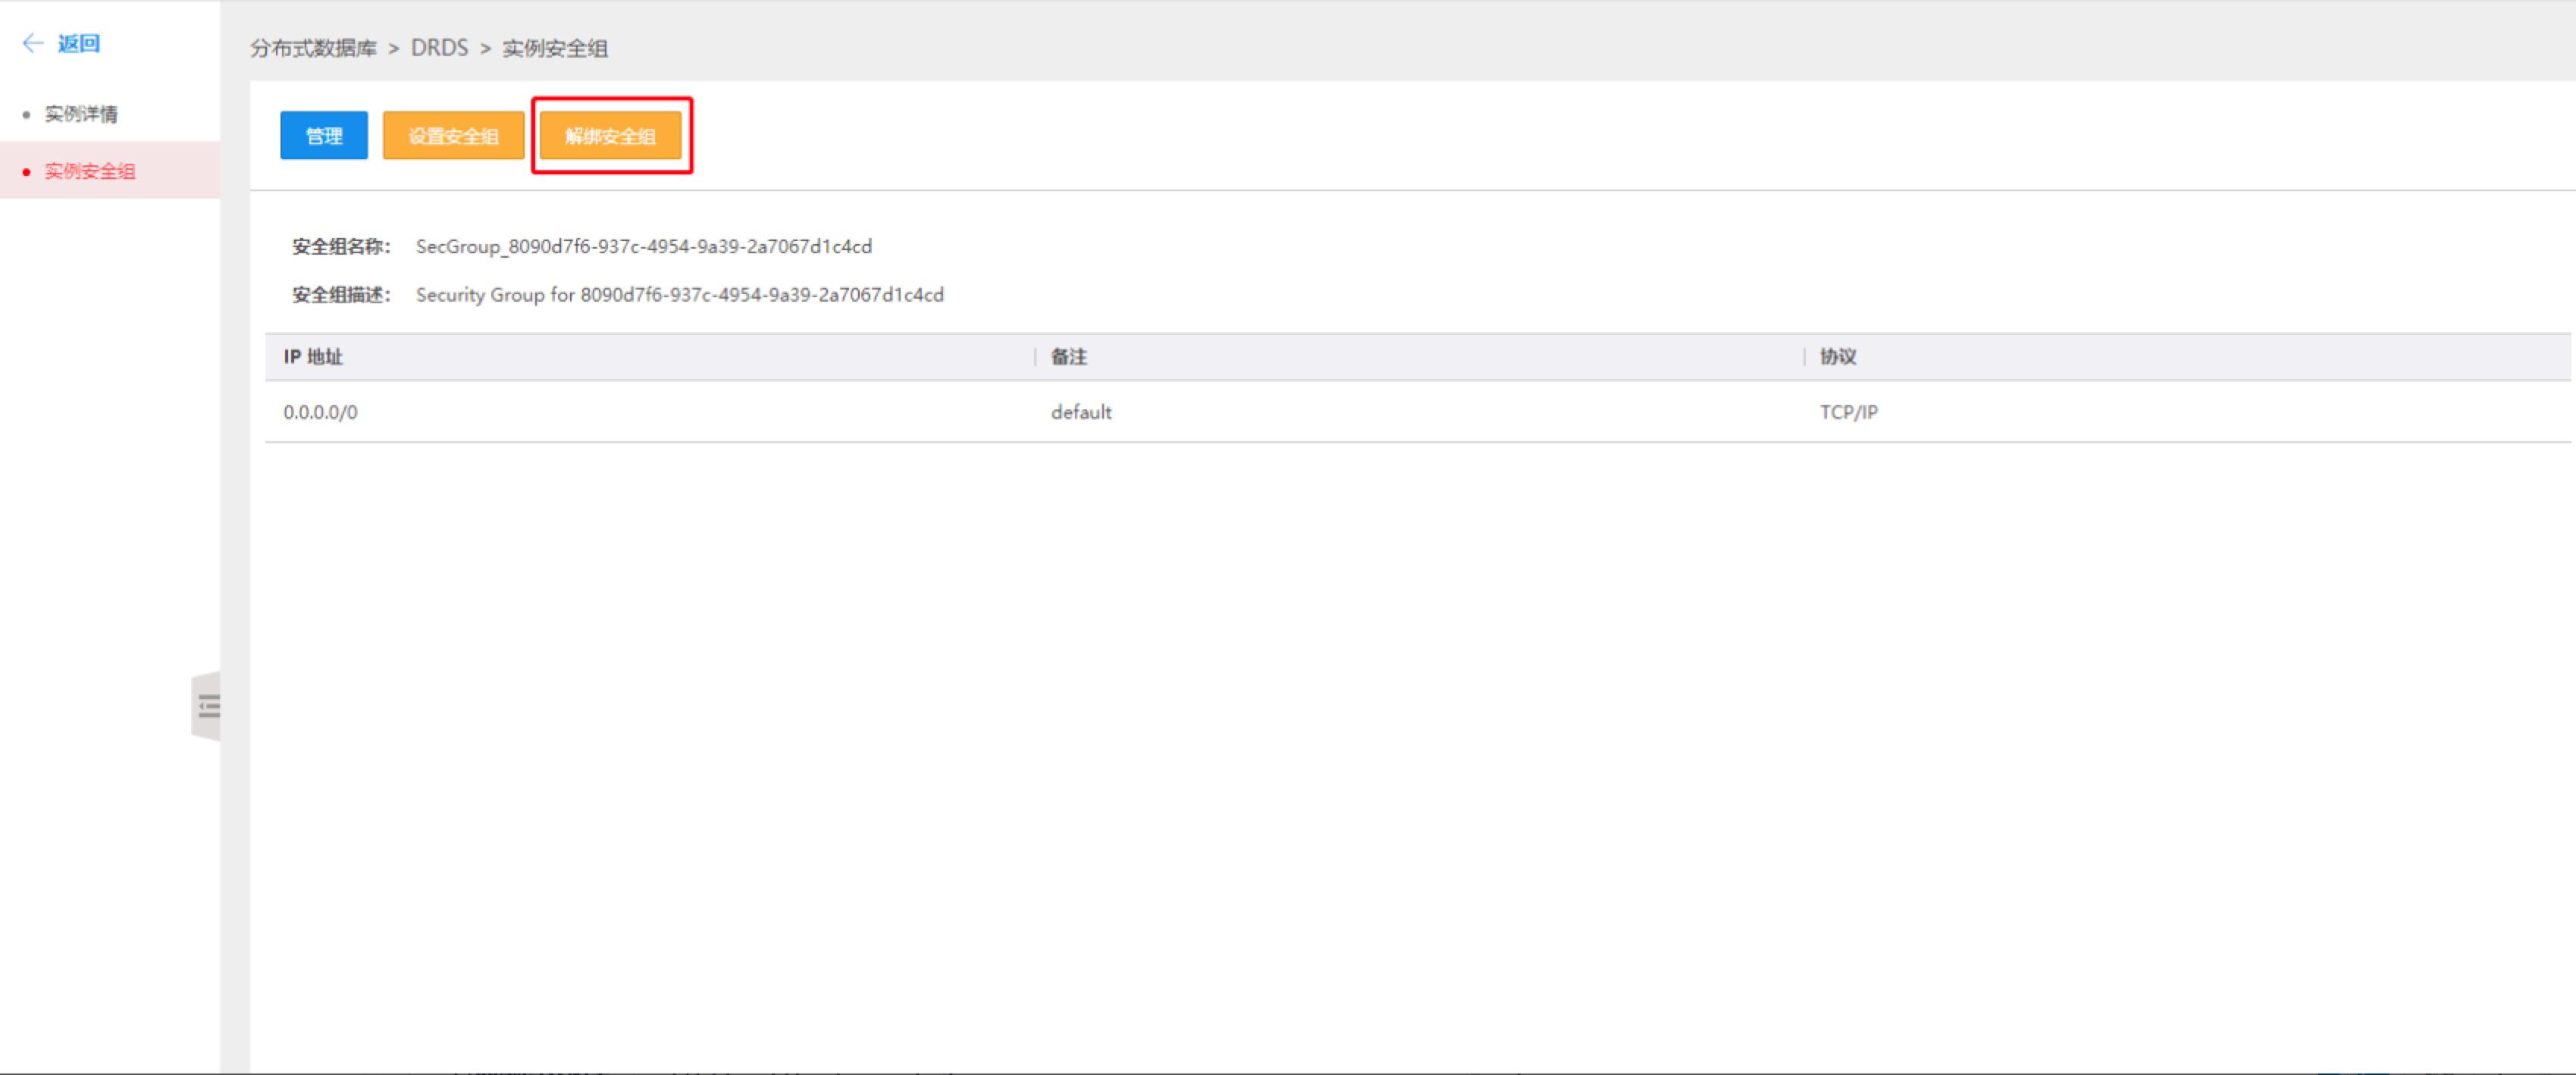The image size is (2576, 1075).
Task: Click the 返回 link text
Action: (79, 43)
